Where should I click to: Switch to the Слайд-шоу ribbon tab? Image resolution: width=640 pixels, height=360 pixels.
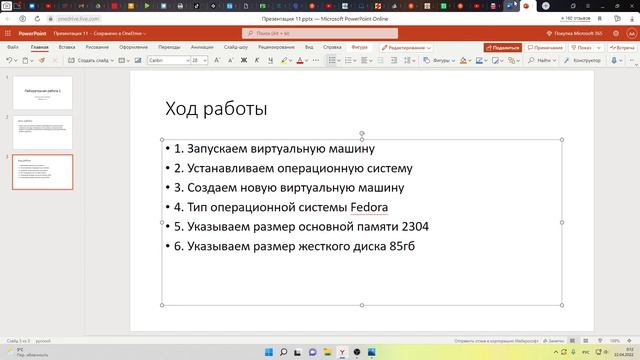click(236, 47)
